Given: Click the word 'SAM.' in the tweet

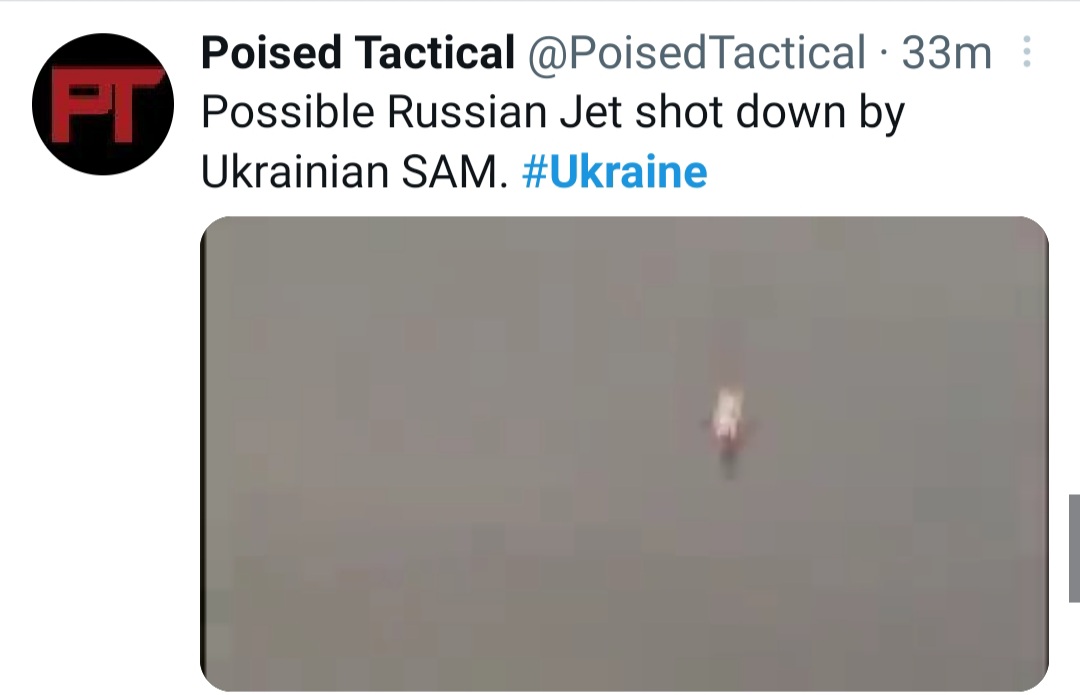Looking at the screenshot, I should pyautogui.click(x=454, y=172).
